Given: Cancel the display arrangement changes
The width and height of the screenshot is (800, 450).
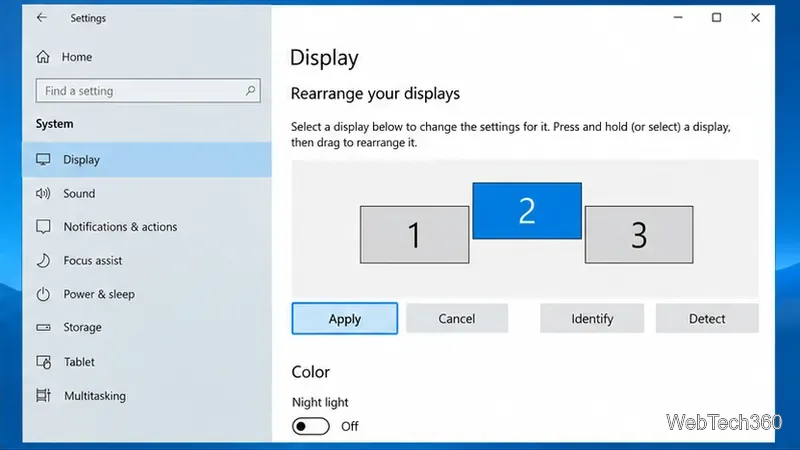Looking at the screenshot, I should [457, 318].
